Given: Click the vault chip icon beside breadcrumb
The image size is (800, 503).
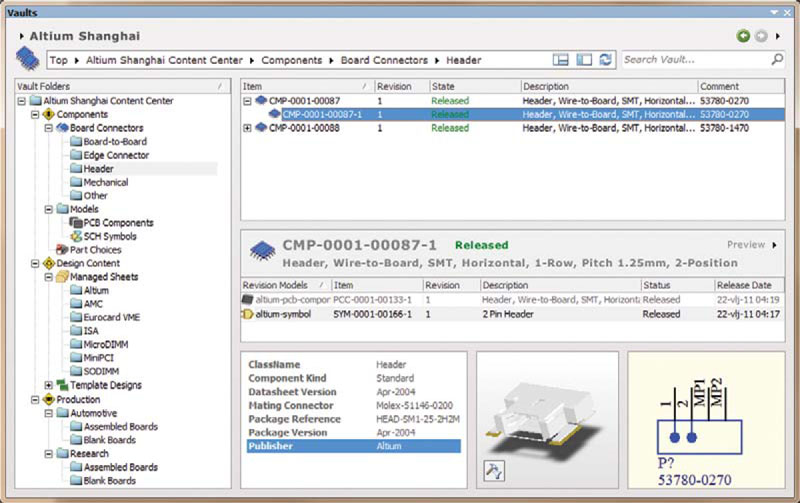Looking at the screenshot, I should click(x=28, y=58).
